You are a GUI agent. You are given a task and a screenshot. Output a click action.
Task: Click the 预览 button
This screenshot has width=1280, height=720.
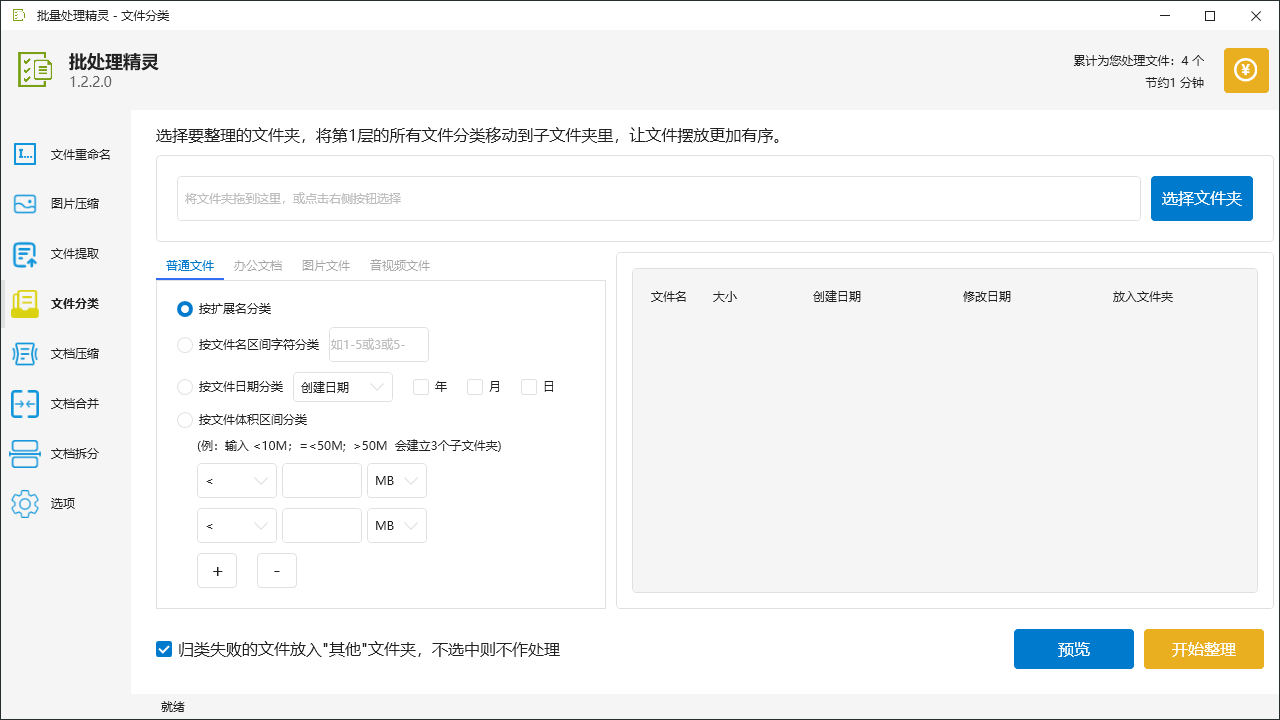coord(1074,648)
